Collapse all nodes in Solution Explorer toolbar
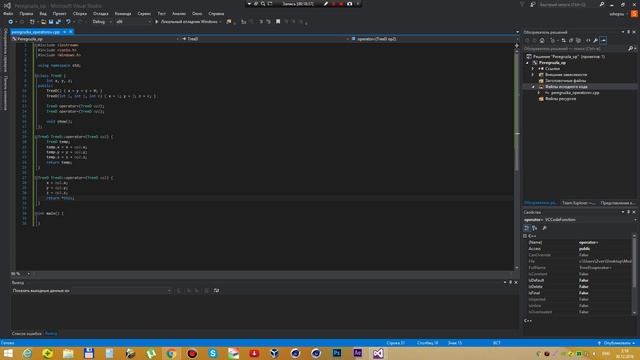The height and width of the screenshot is (360, 640). coord(571,40)
